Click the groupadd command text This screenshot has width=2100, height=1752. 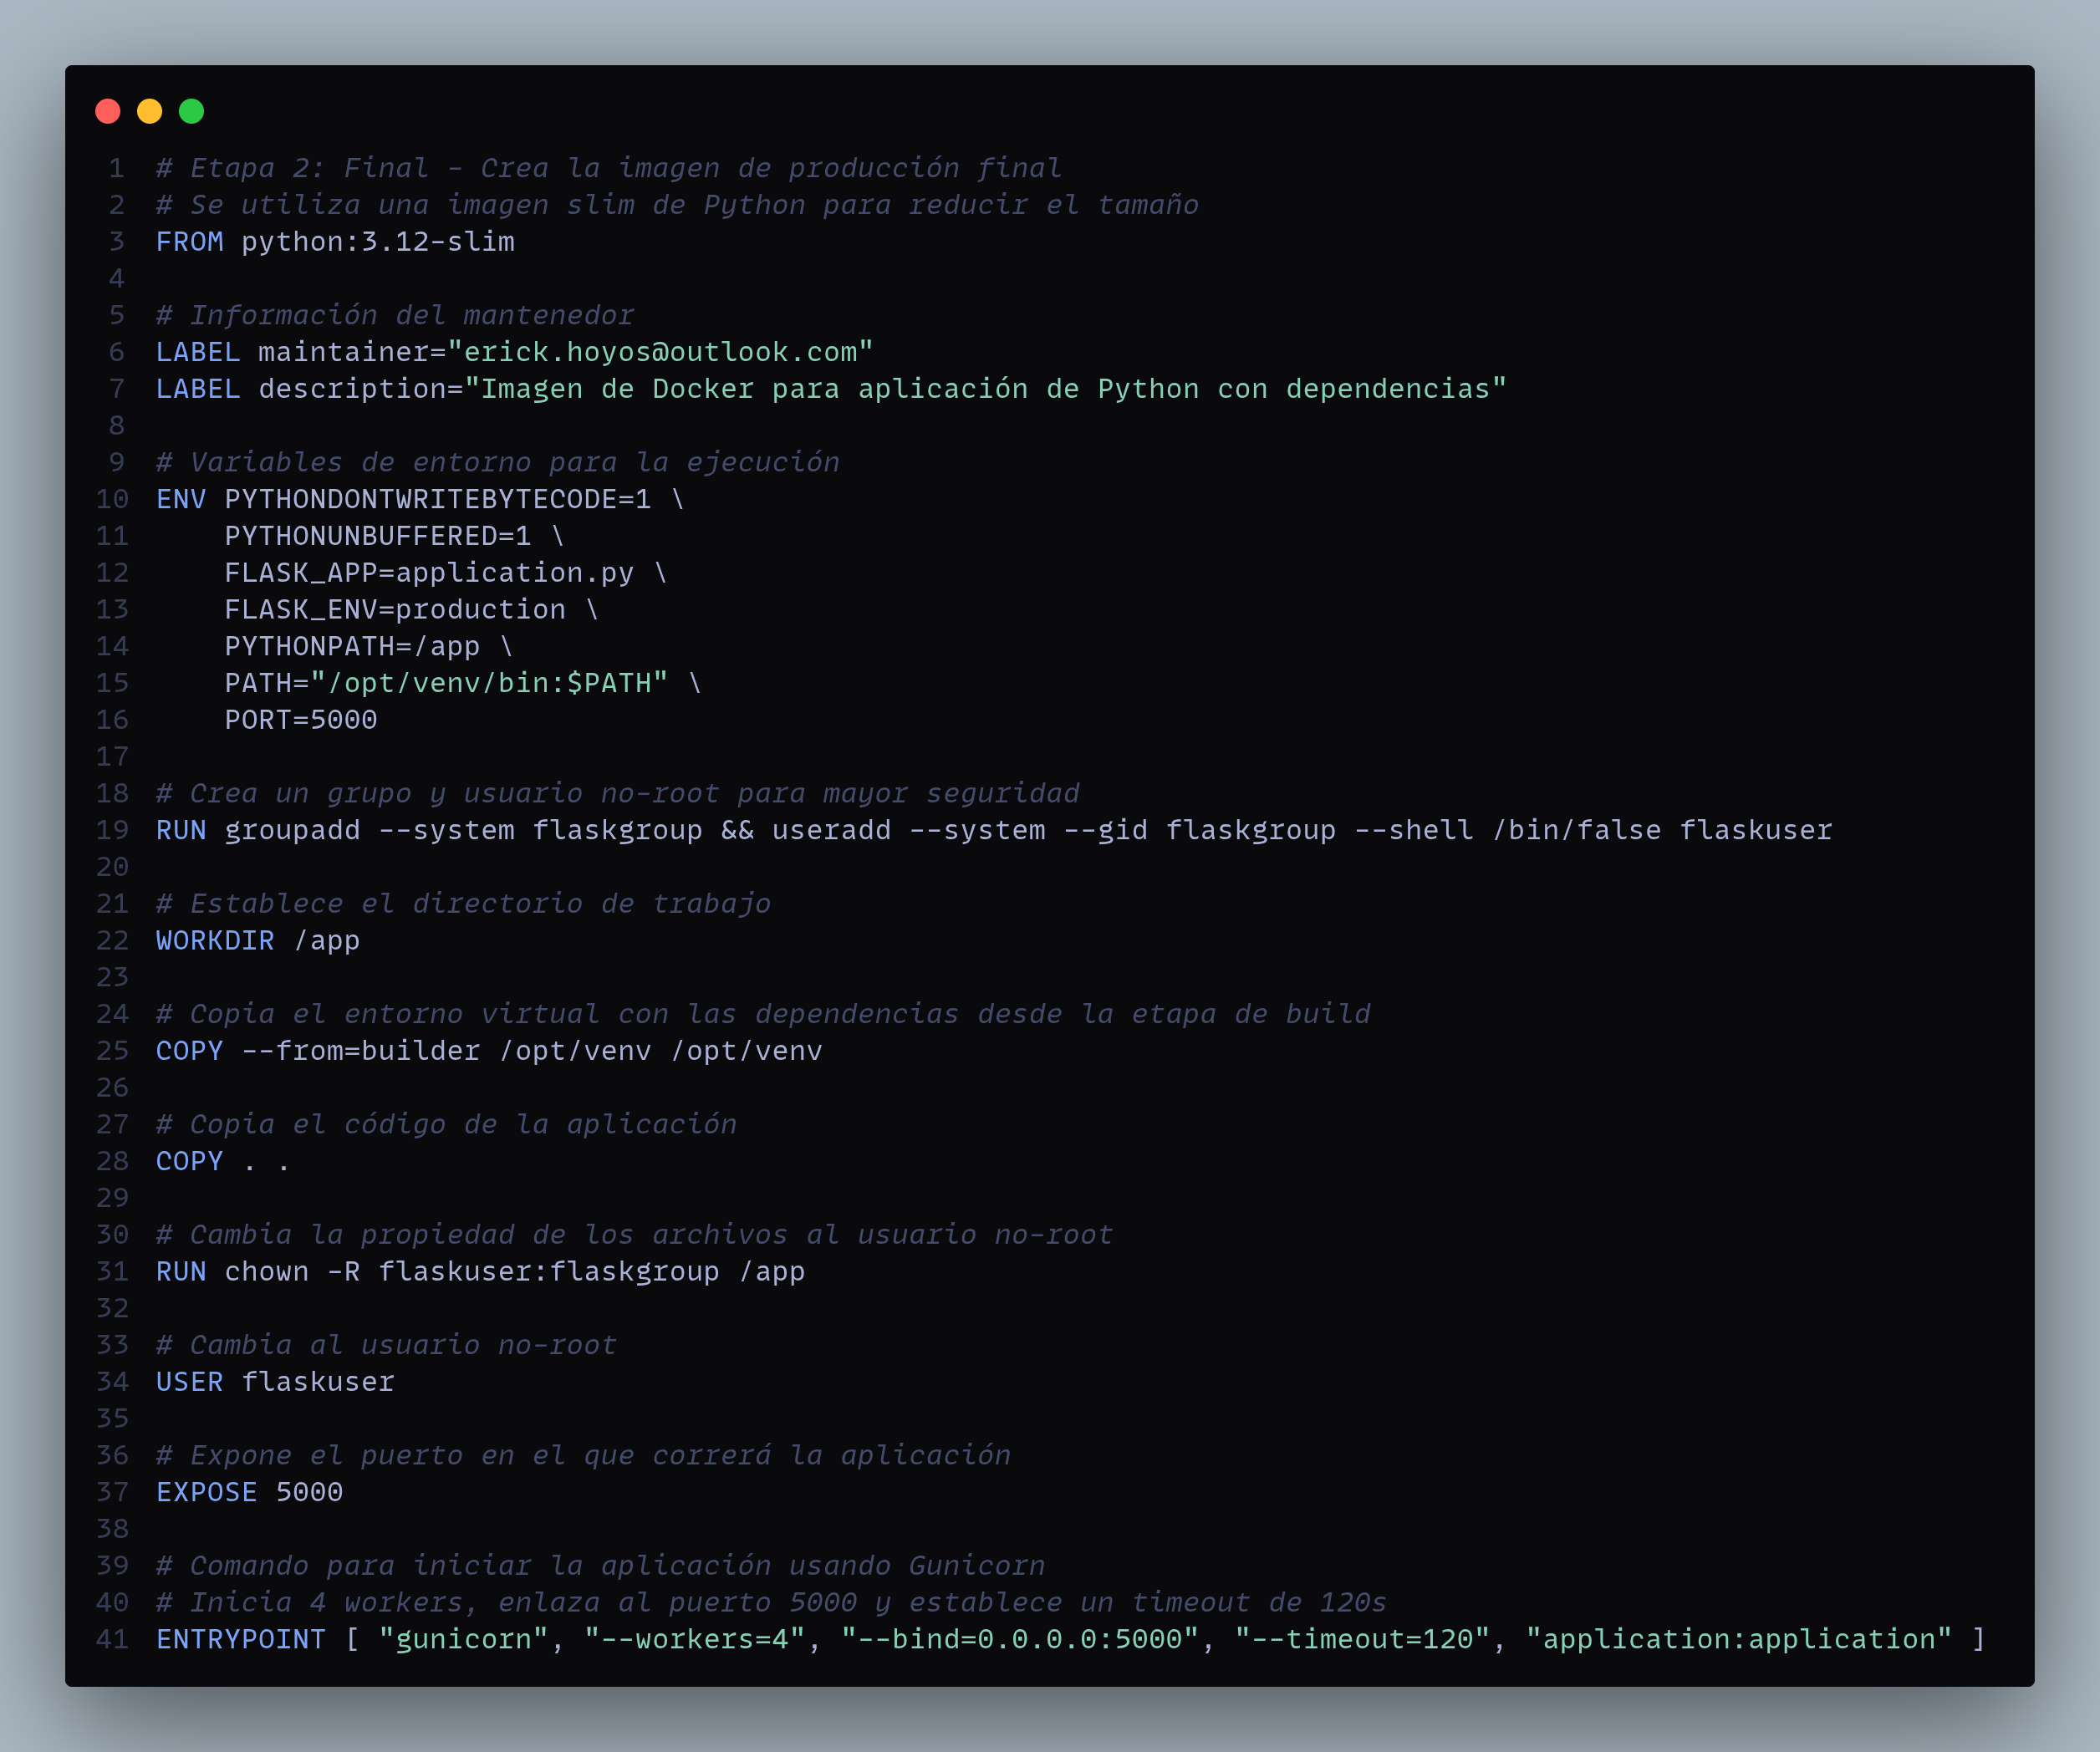pyautogui.click(x=292, y=830)
